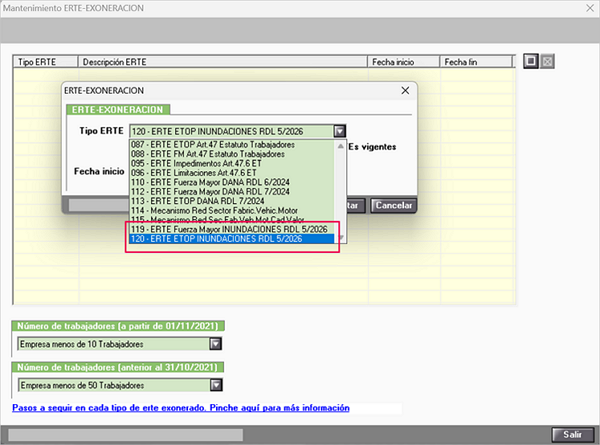The image size is (600, 445).
Task: Click the Tipo ERTE column header
Action: pyautogui.click(x=46, y=62)
